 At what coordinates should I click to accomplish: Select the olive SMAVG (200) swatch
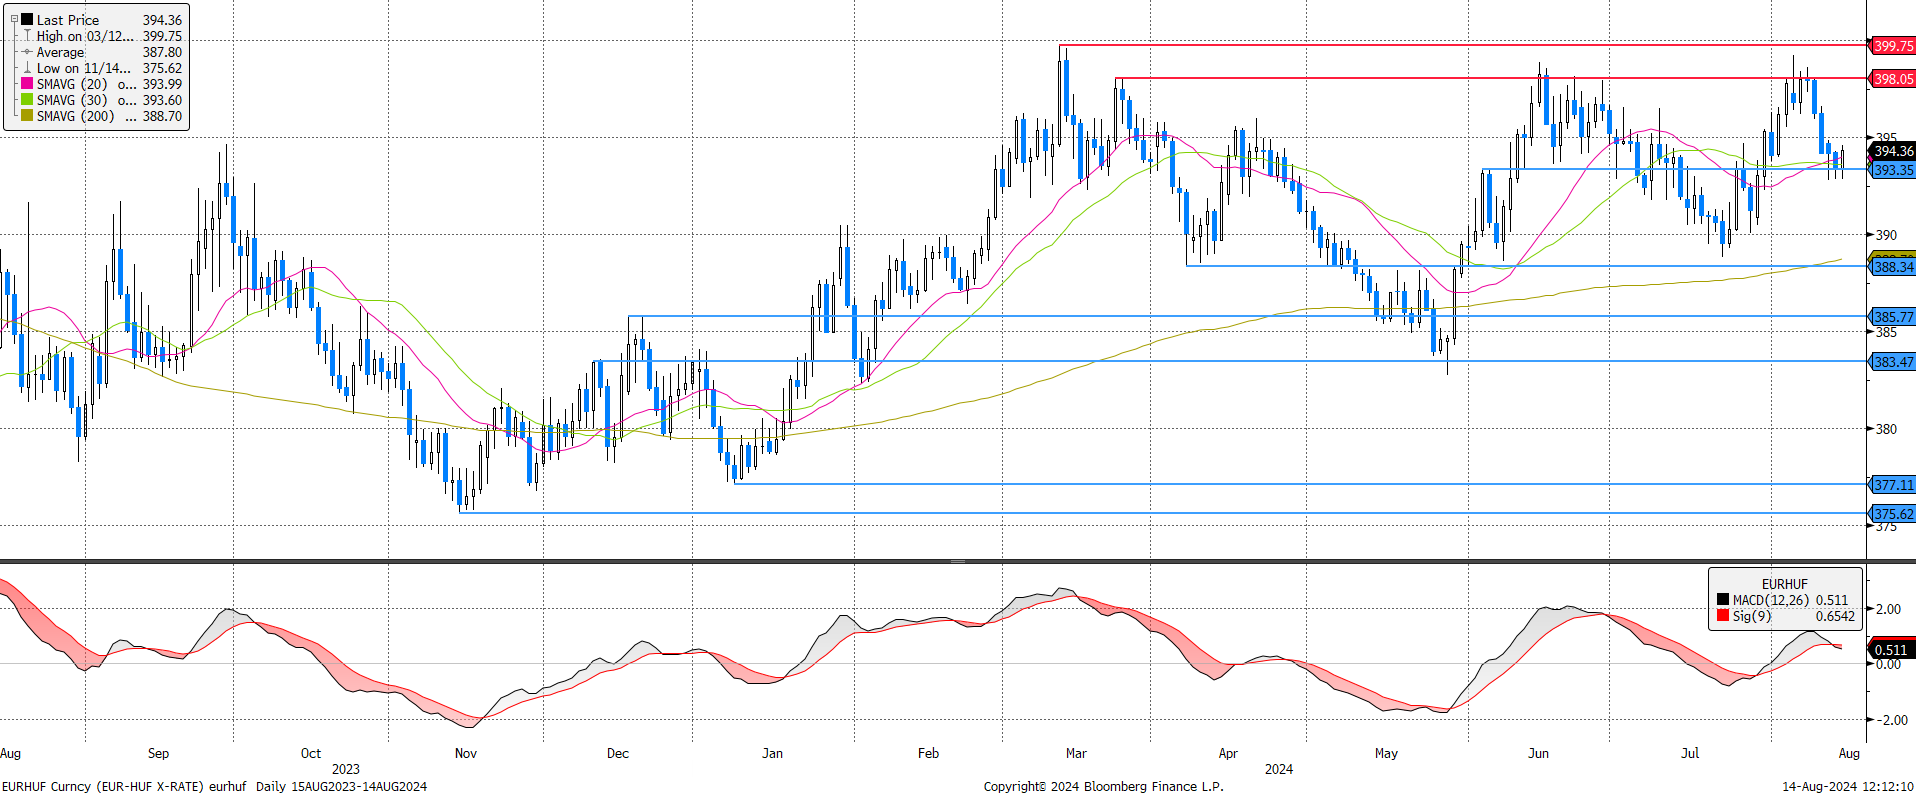[x=27, y=116]
